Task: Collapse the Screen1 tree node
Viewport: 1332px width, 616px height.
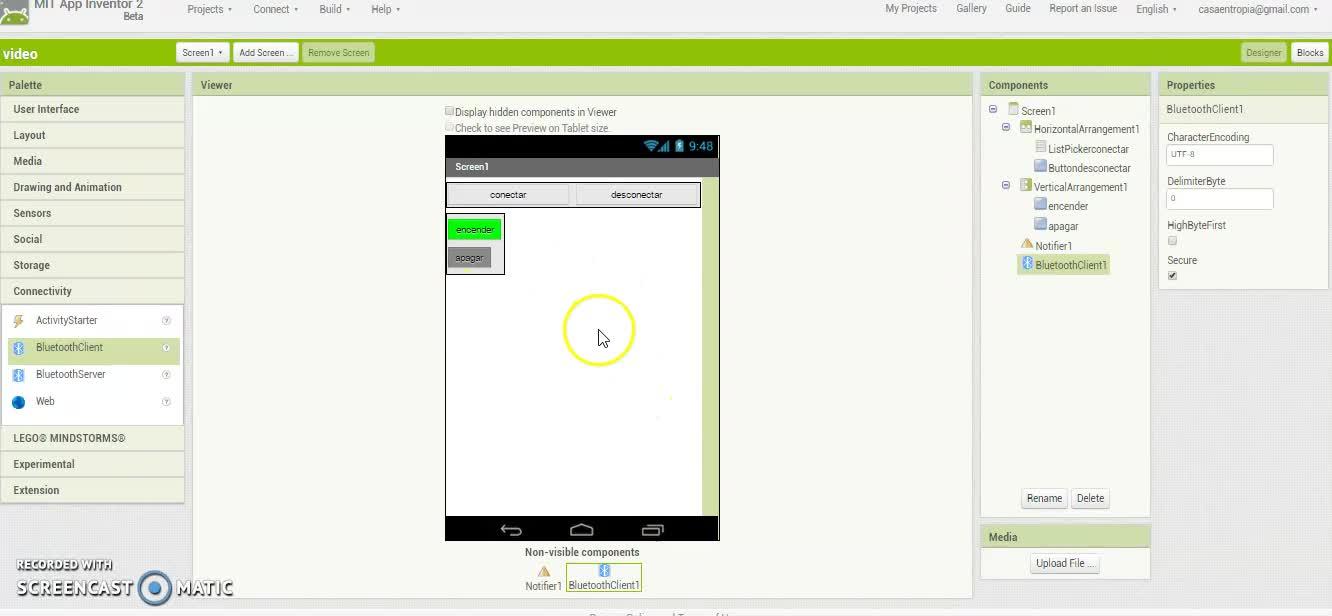Action: click(x=993, y=109)
